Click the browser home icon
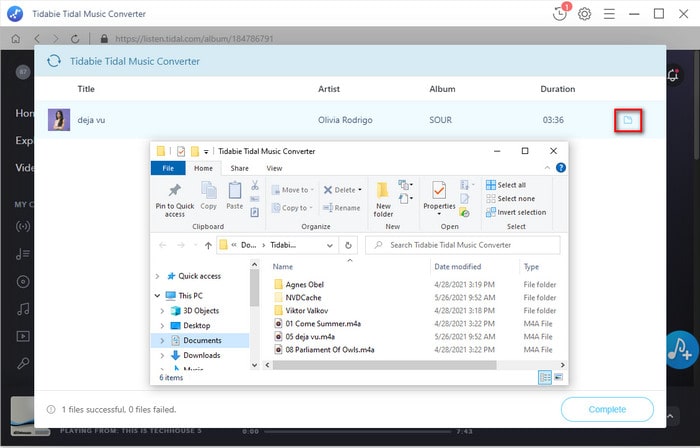 coord(16,39)
